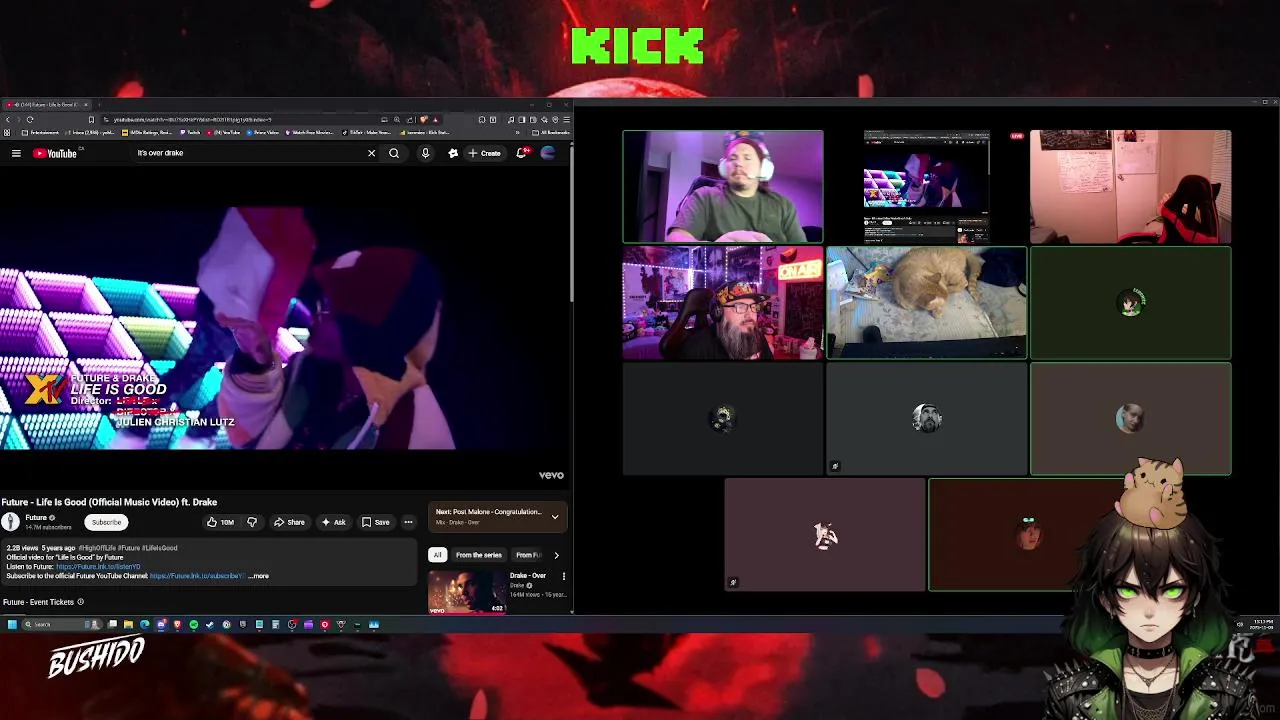
Task: Select tile showing room with red chair
Action: pos(1130,187)
